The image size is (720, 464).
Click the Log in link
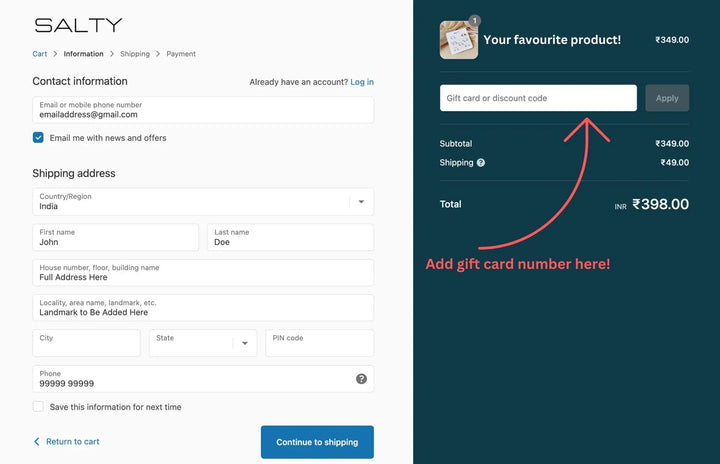pyautogui.click(x=362, y=82)
